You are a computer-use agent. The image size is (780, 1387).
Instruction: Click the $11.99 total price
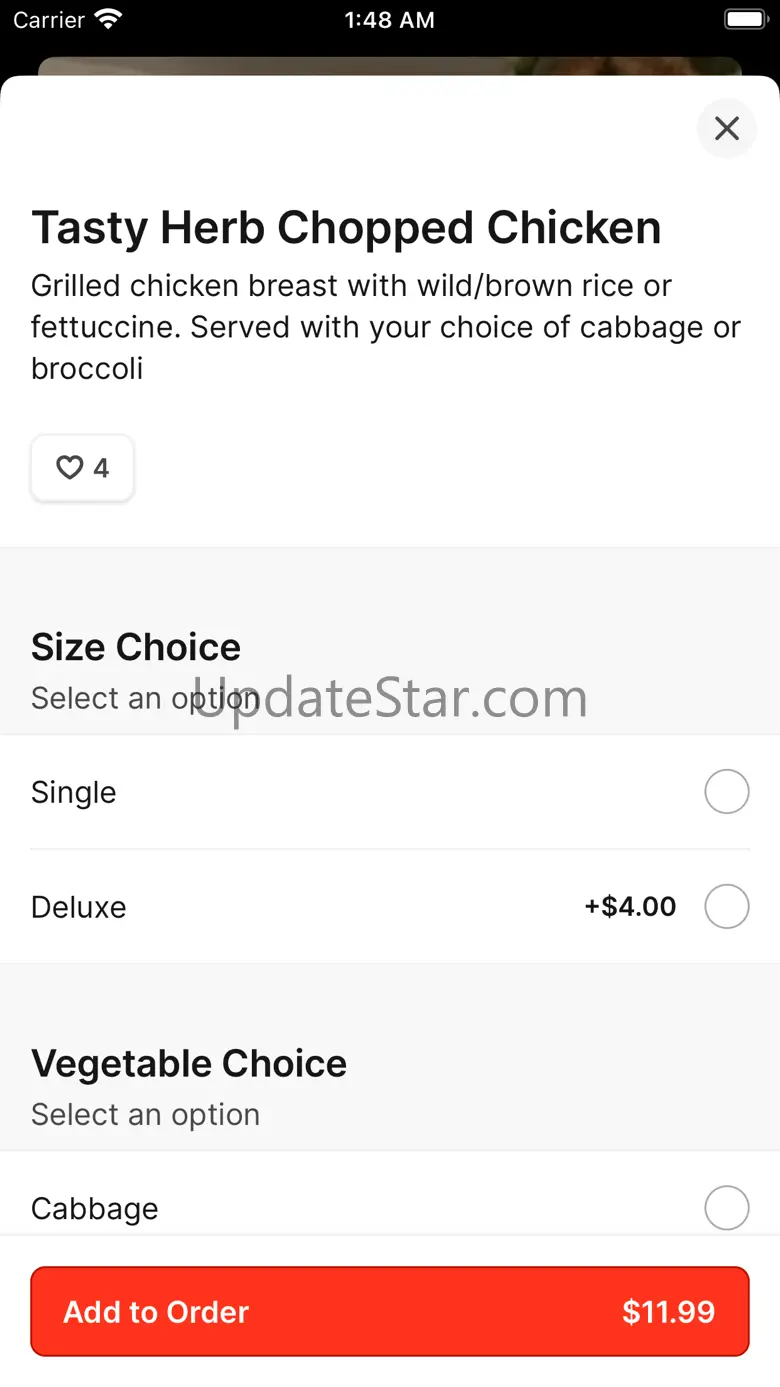[668, 1312]
